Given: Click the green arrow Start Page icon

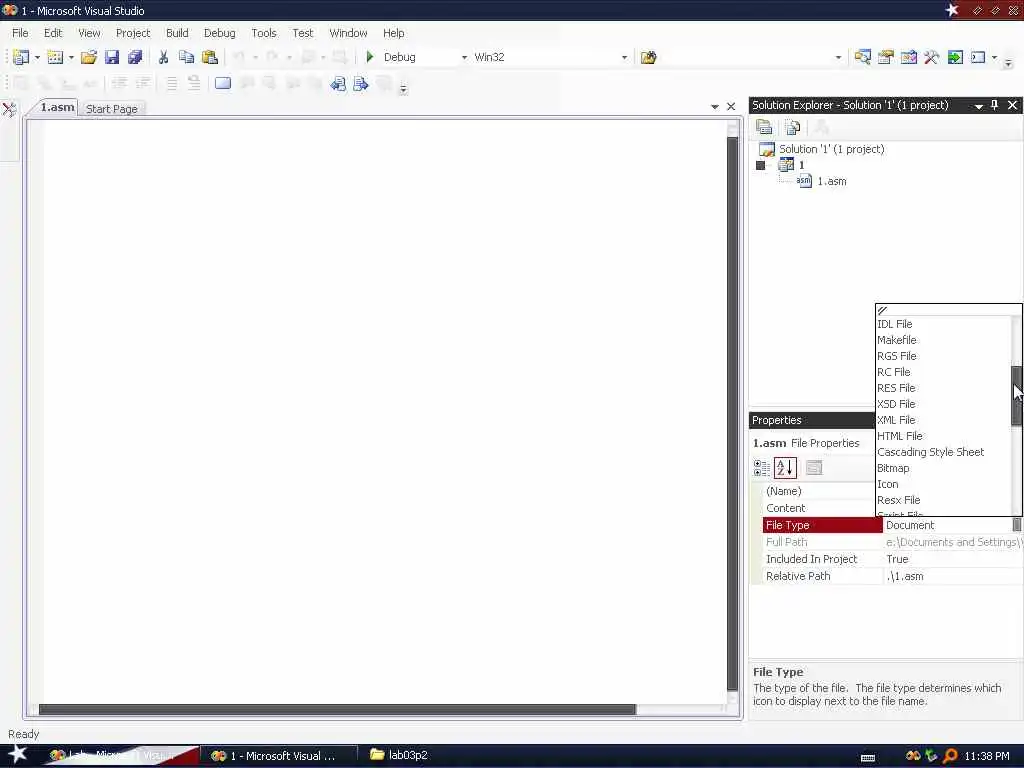Looking at the screenshot, I should tap(955, 57).
